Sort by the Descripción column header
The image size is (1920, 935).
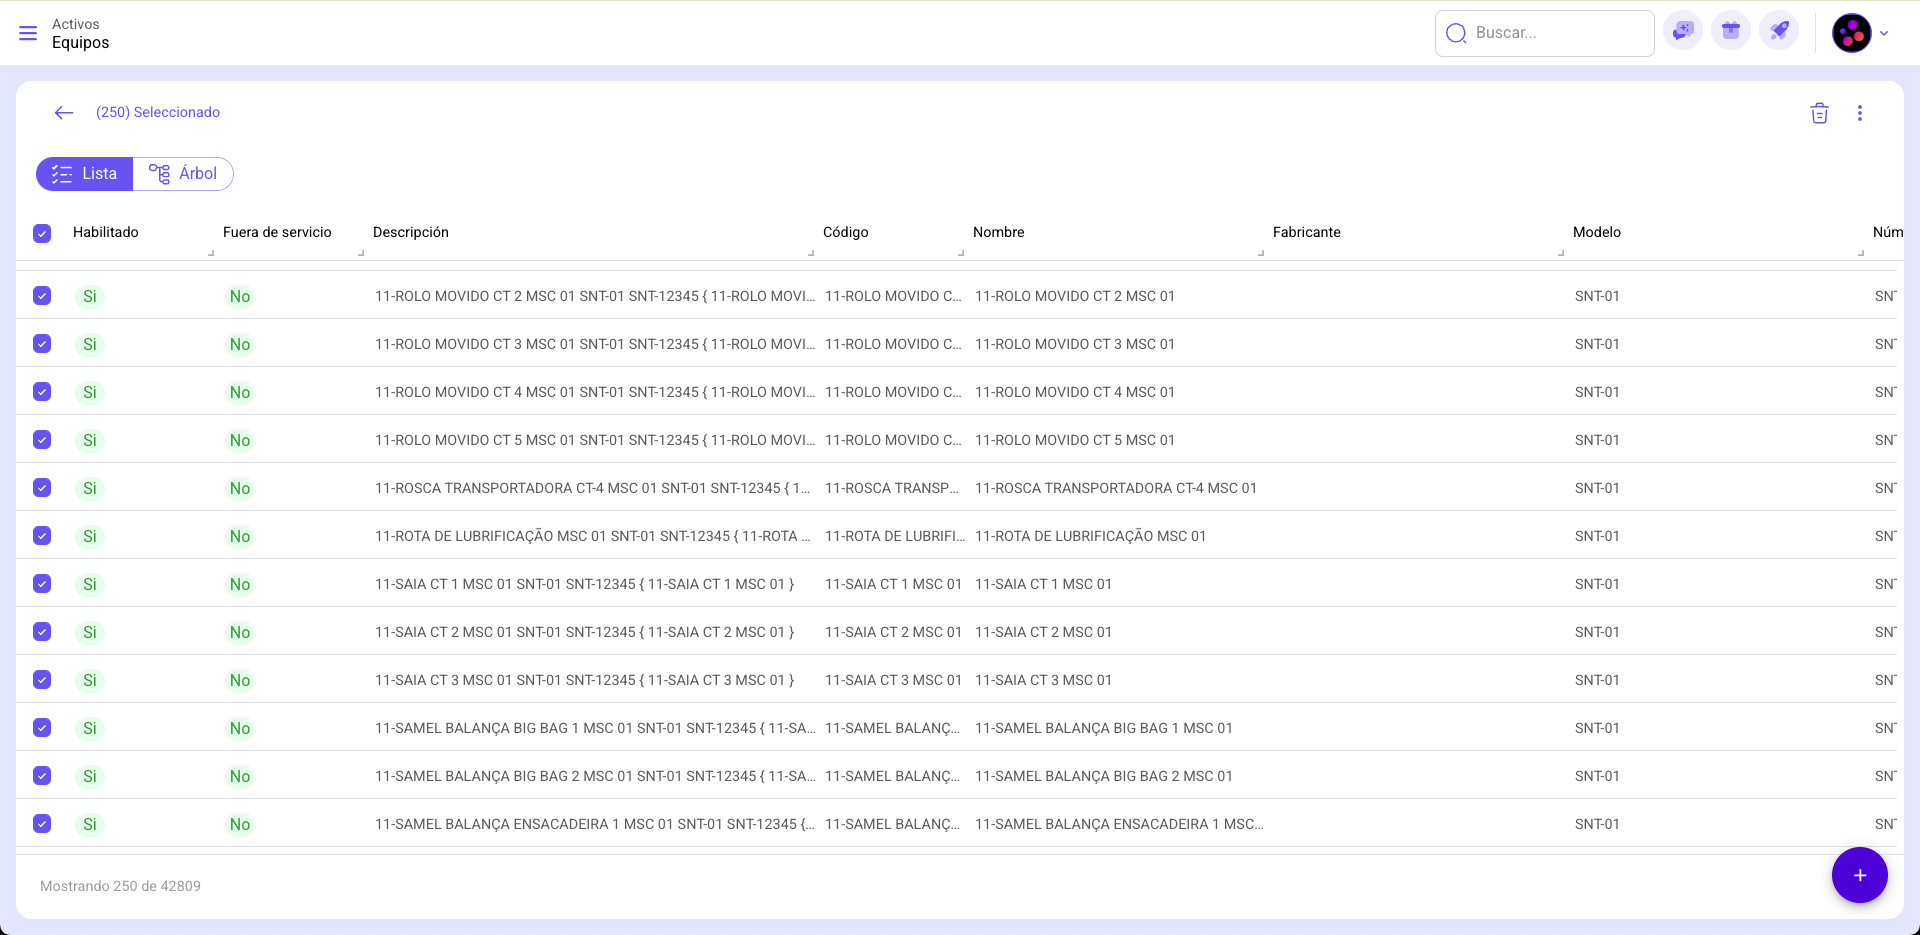pyautogui.click(x=411, y=232)
